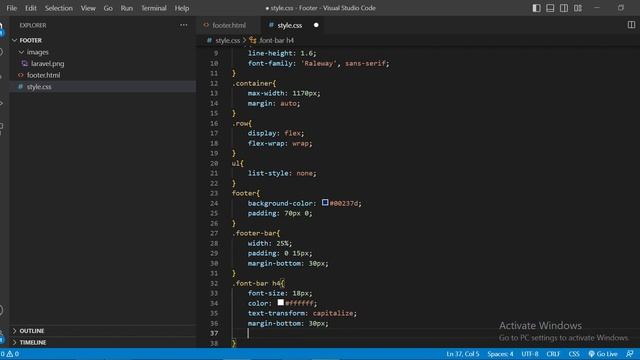This screenshot has height=360, width=640.
Task: Click line number 37 in gutter
Action: tap(214, 333)
